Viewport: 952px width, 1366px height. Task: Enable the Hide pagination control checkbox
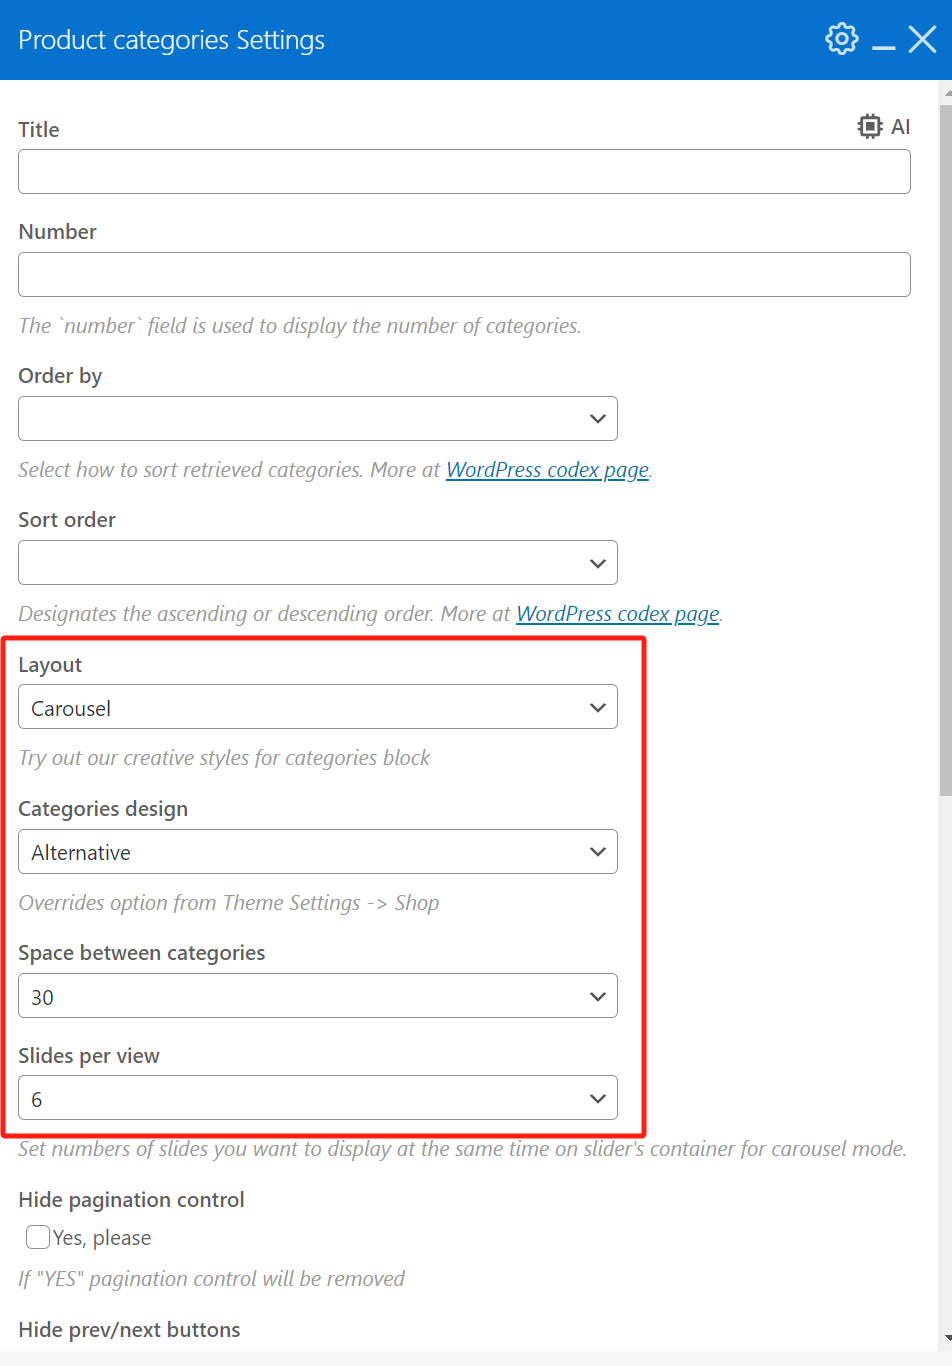pos(38,1237)
